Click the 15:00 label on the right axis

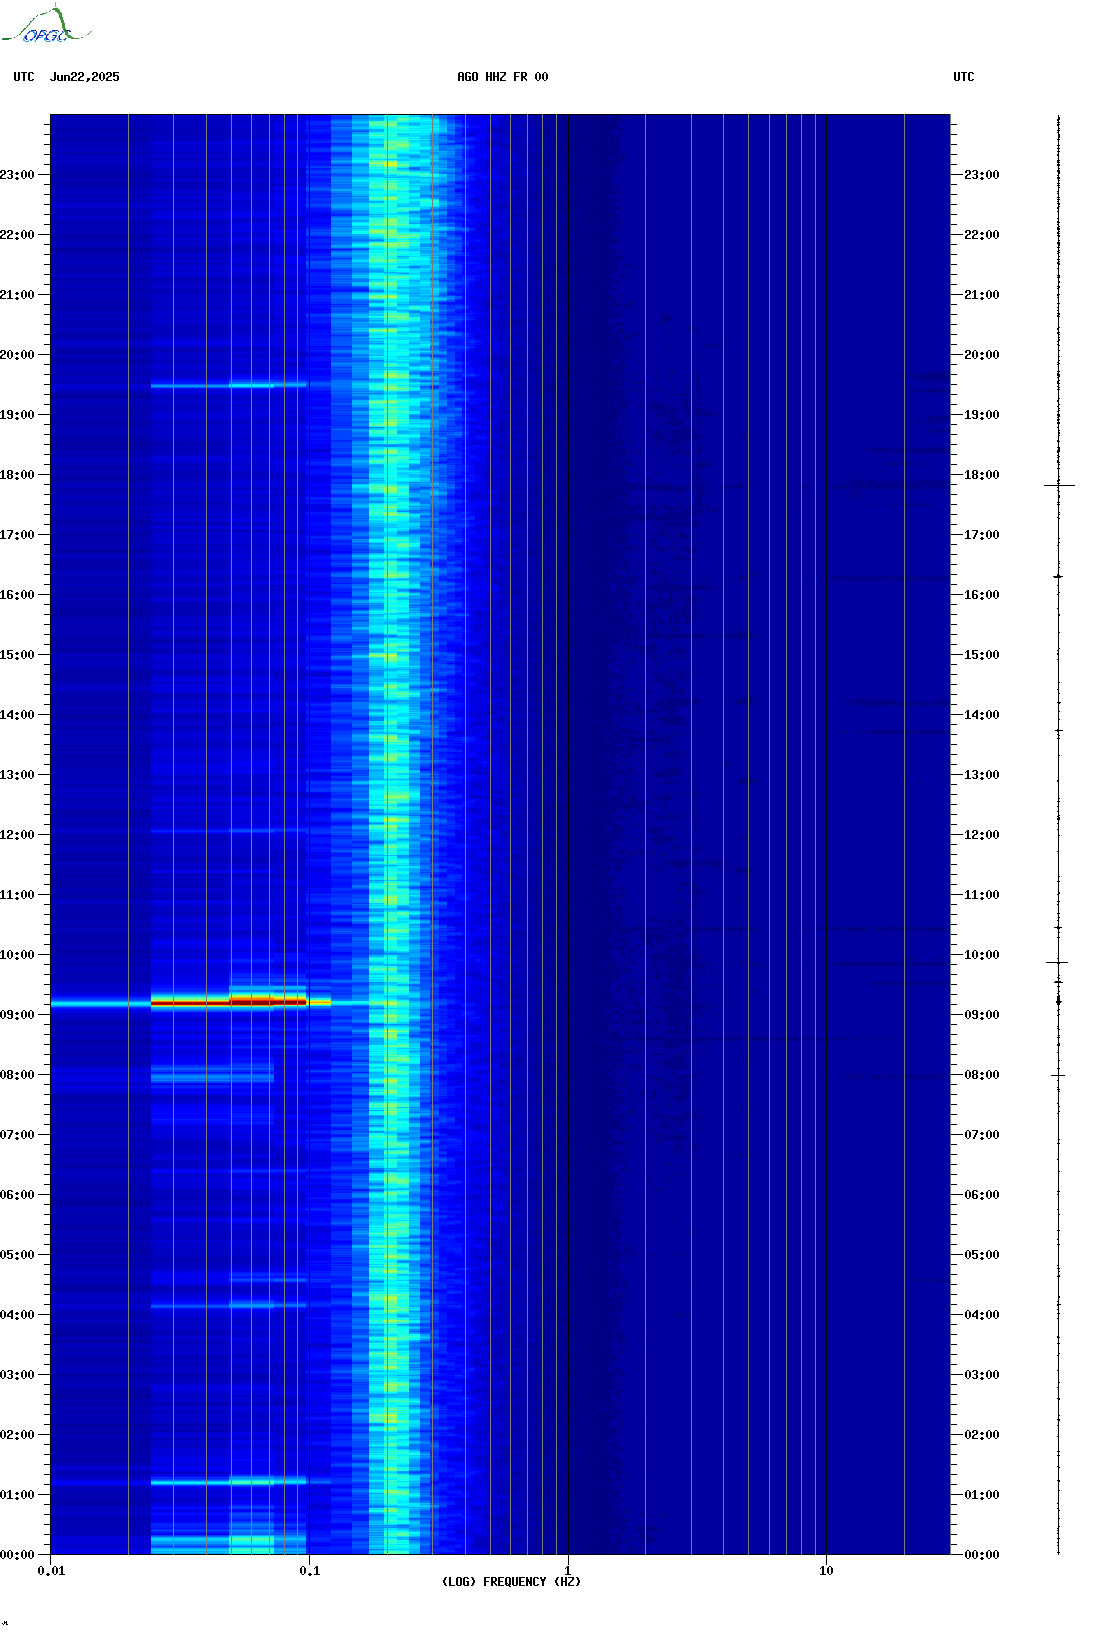pos(982,655)
